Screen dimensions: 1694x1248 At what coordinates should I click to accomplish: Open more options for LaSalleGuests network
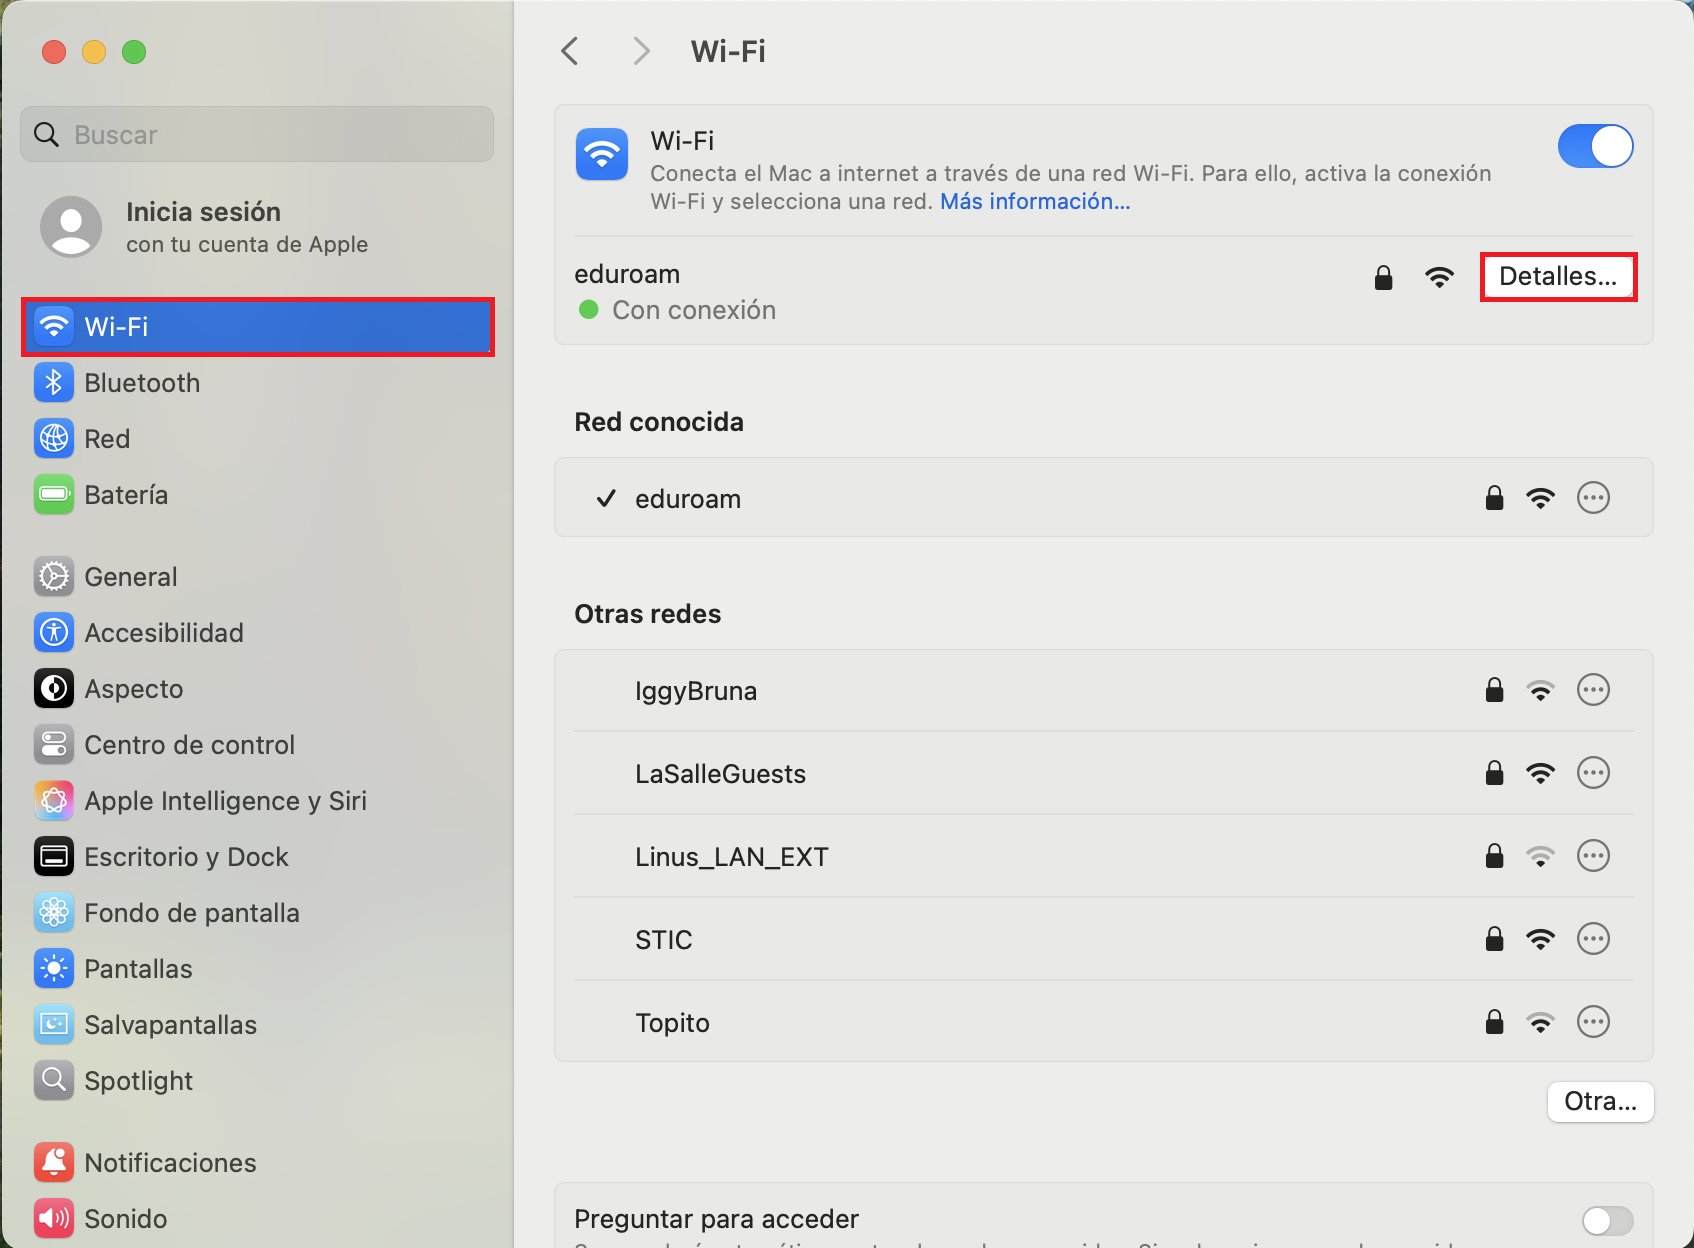point(1593,773)
